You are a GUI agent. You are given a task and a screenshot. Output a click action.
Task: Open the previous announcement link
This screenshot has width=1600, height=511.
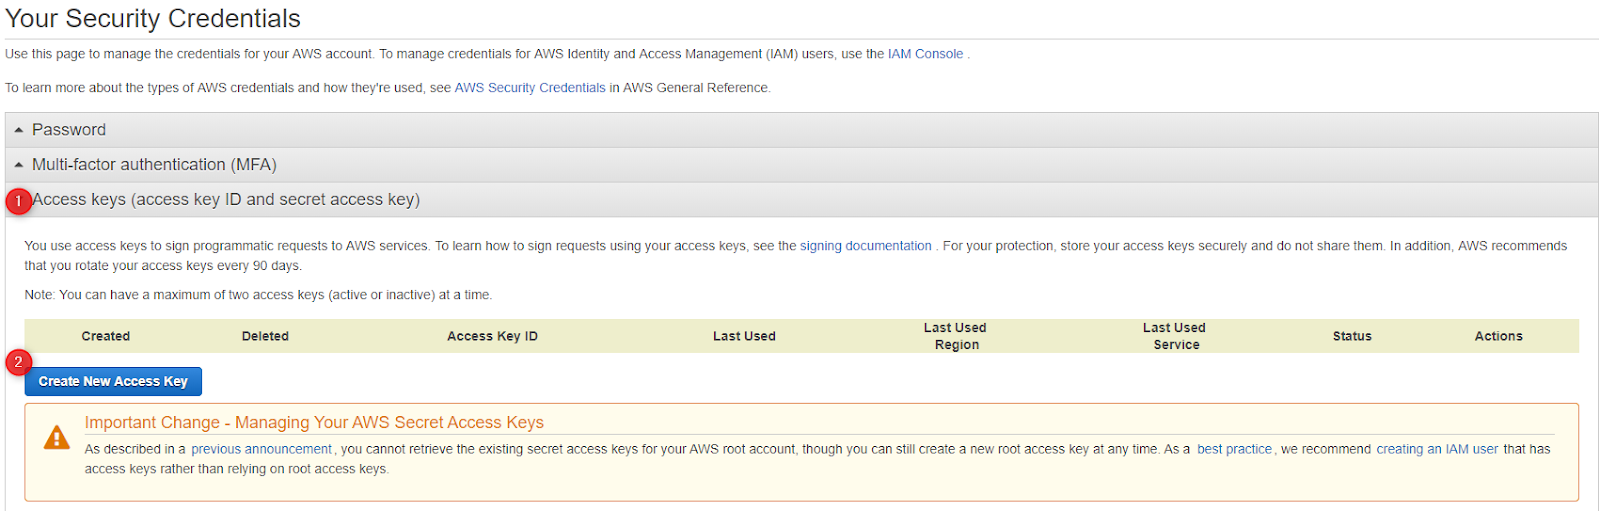[x=261, y=449]
